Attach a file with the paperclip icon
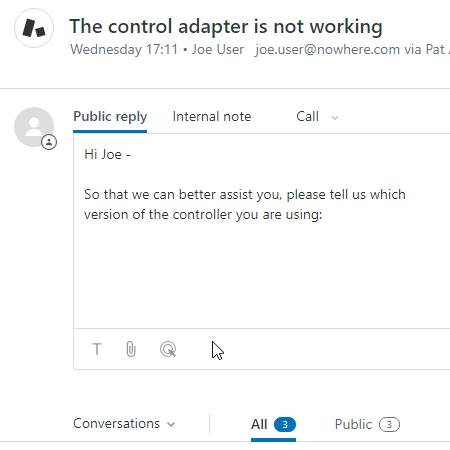Viewport: 450px width, 450px height. click(131, 349)
